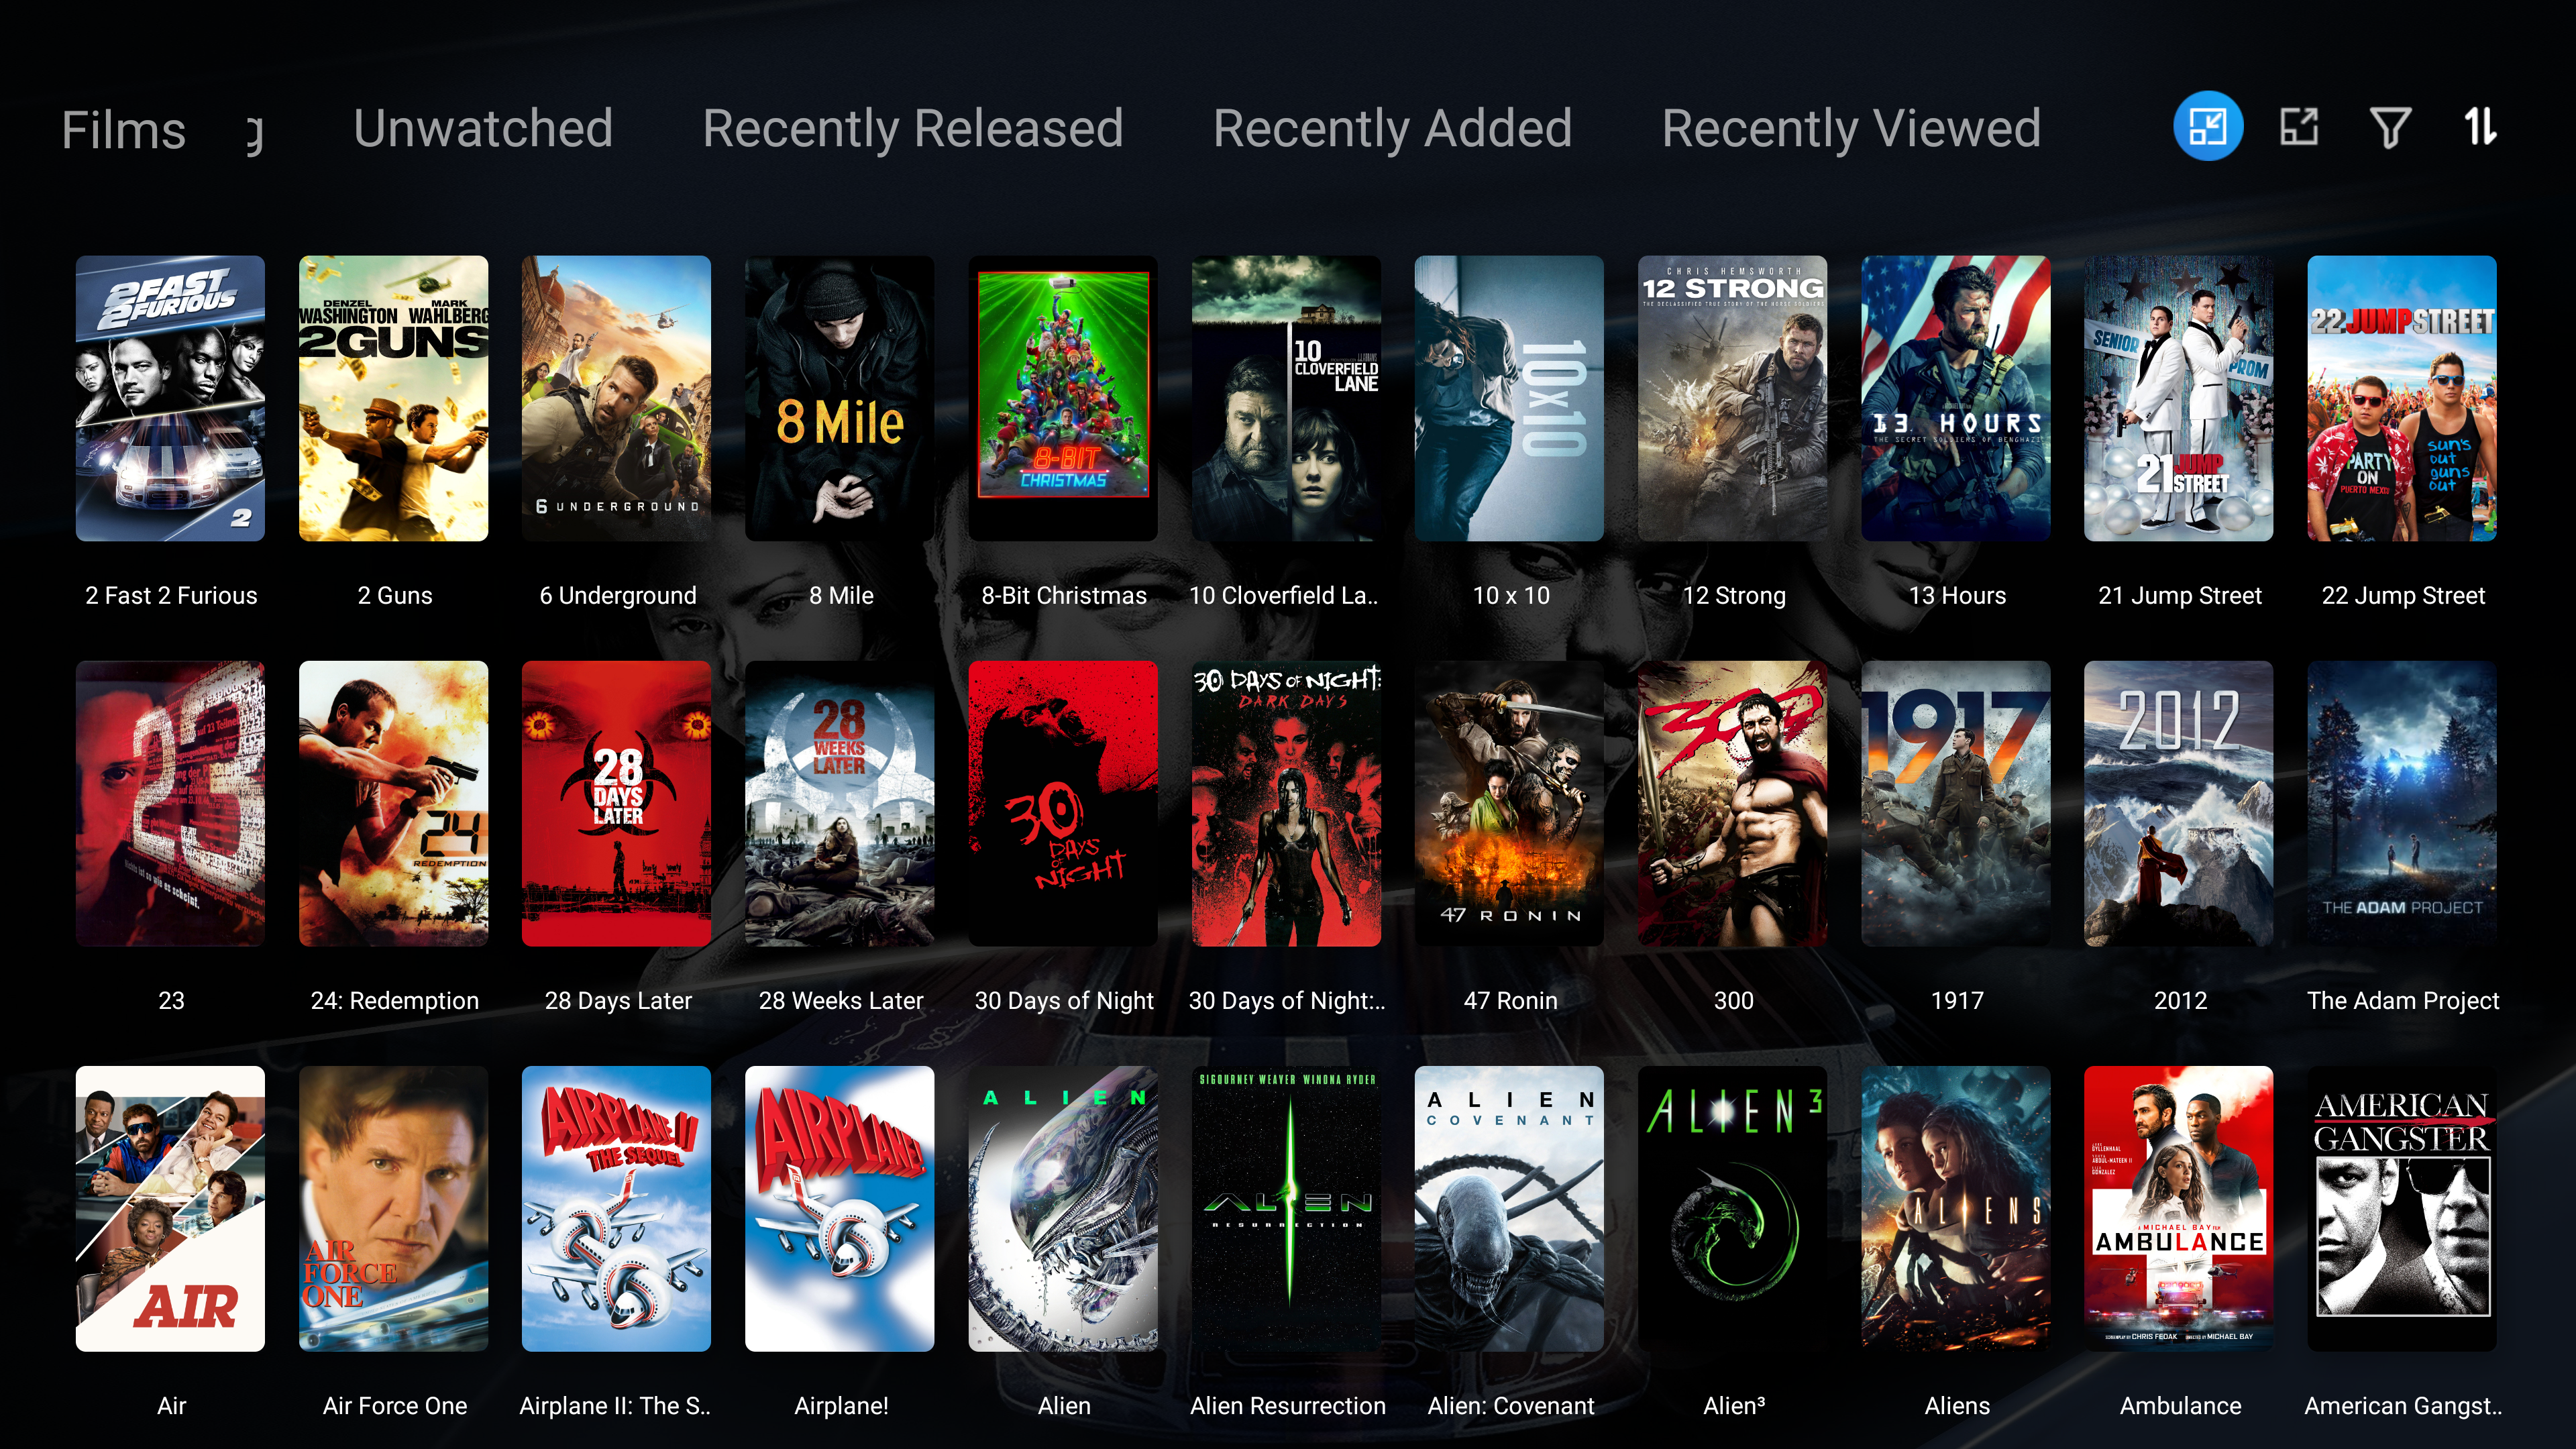Open the filter funnel icon
The width and height of the screenshot is (2576, 1449).
tap(2390, 127)
